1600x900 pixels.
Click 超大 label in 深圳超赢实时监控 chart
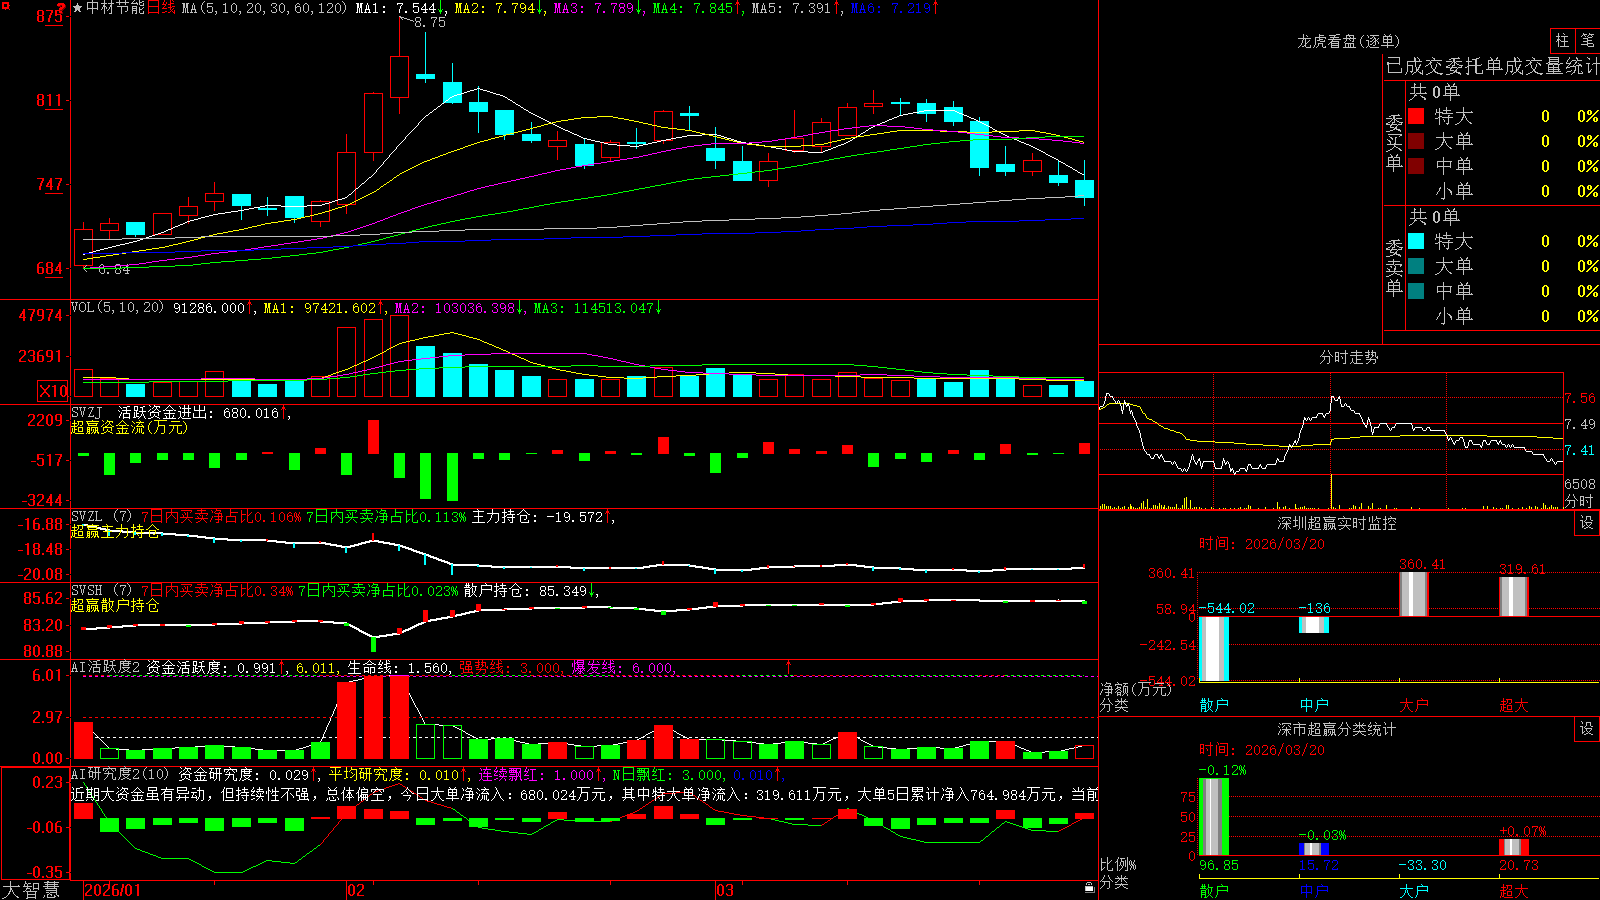click(1514, 705)
